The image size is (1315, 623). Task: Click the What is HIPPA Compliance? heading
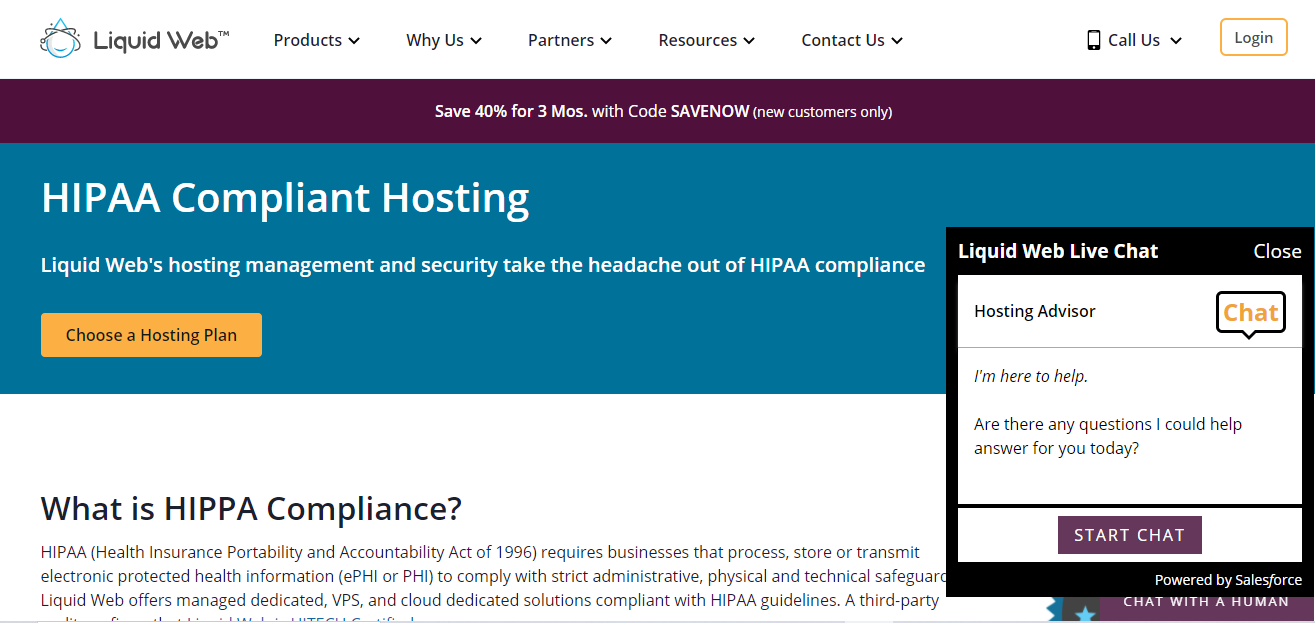(x=251, y=508)
